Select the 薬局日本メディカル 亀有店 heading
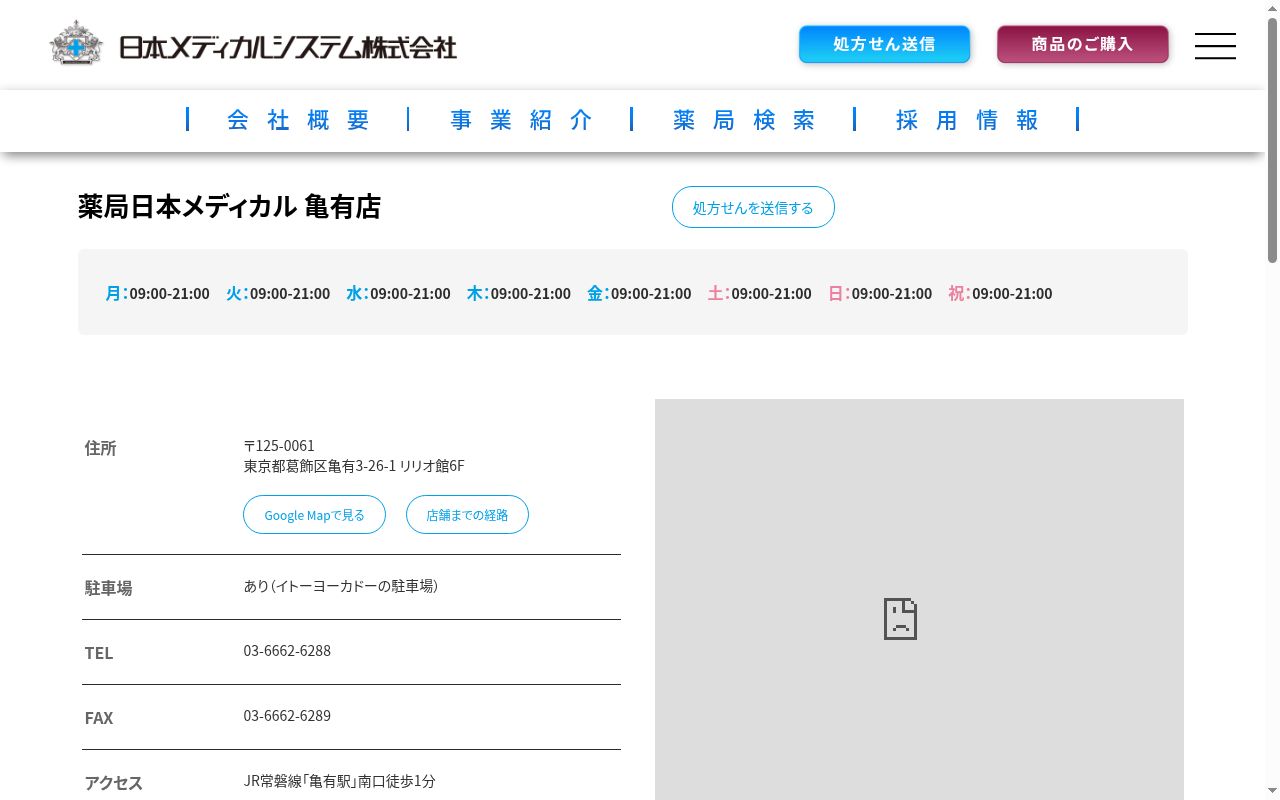 coord(230,207)
